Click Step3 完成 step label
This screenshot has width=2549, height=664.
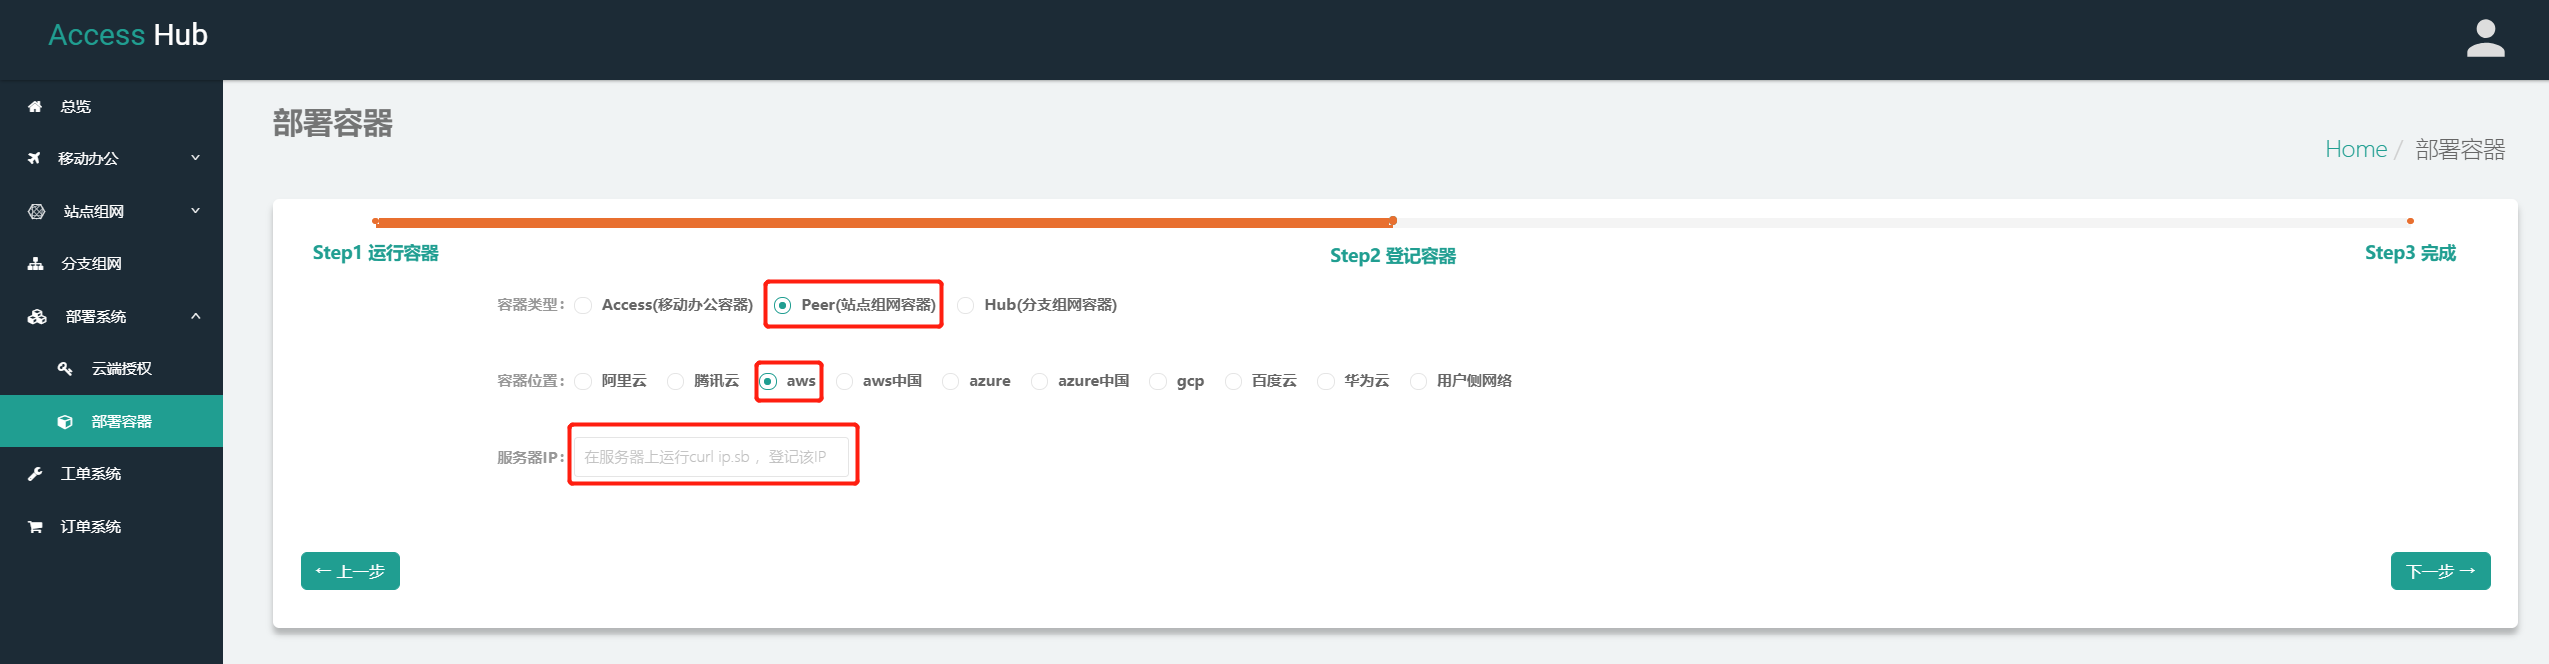2410,253
